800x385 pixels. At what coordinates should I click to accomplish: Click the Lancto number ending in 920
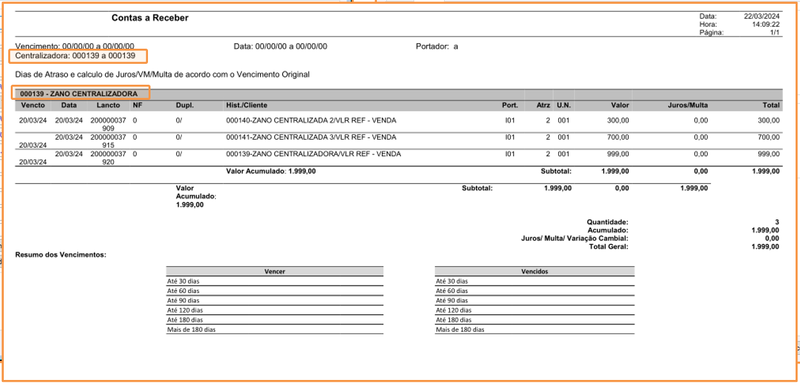(108, 158)
